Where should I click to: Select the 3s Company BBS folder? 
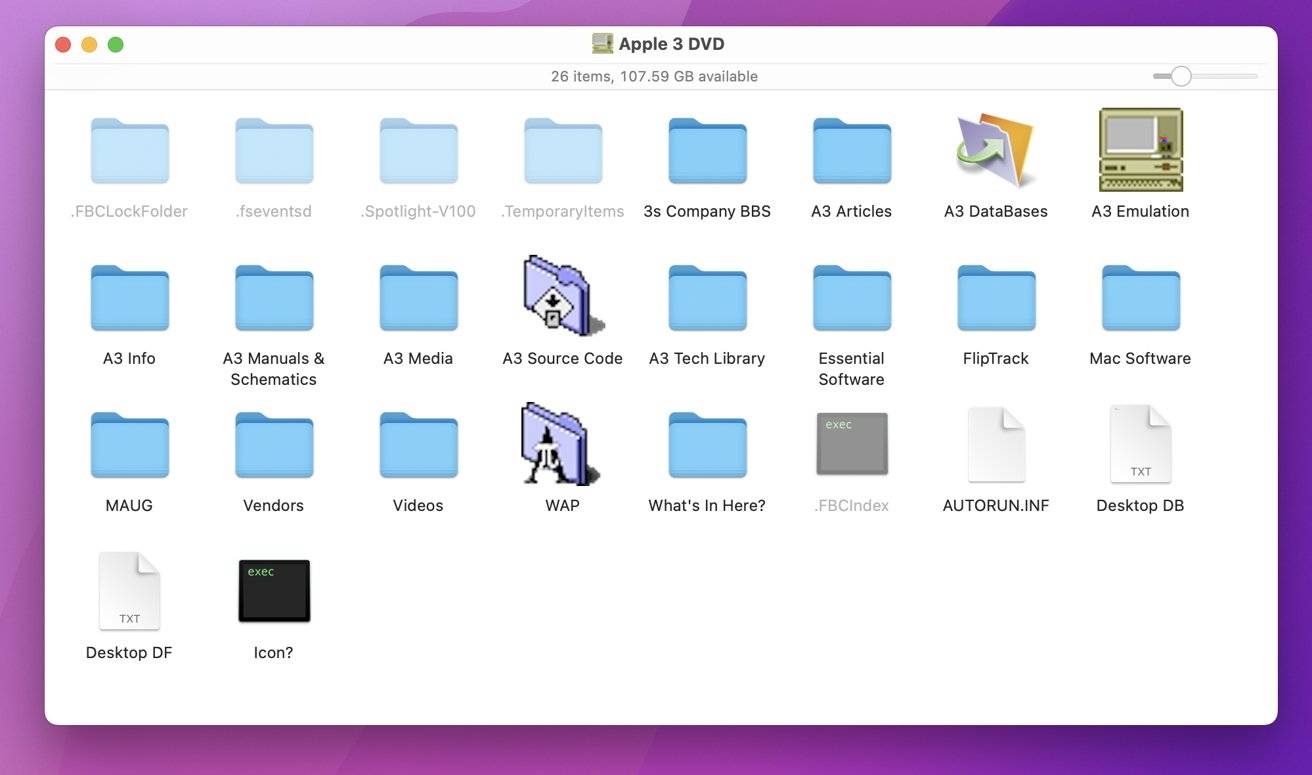(x=707, y=151)
